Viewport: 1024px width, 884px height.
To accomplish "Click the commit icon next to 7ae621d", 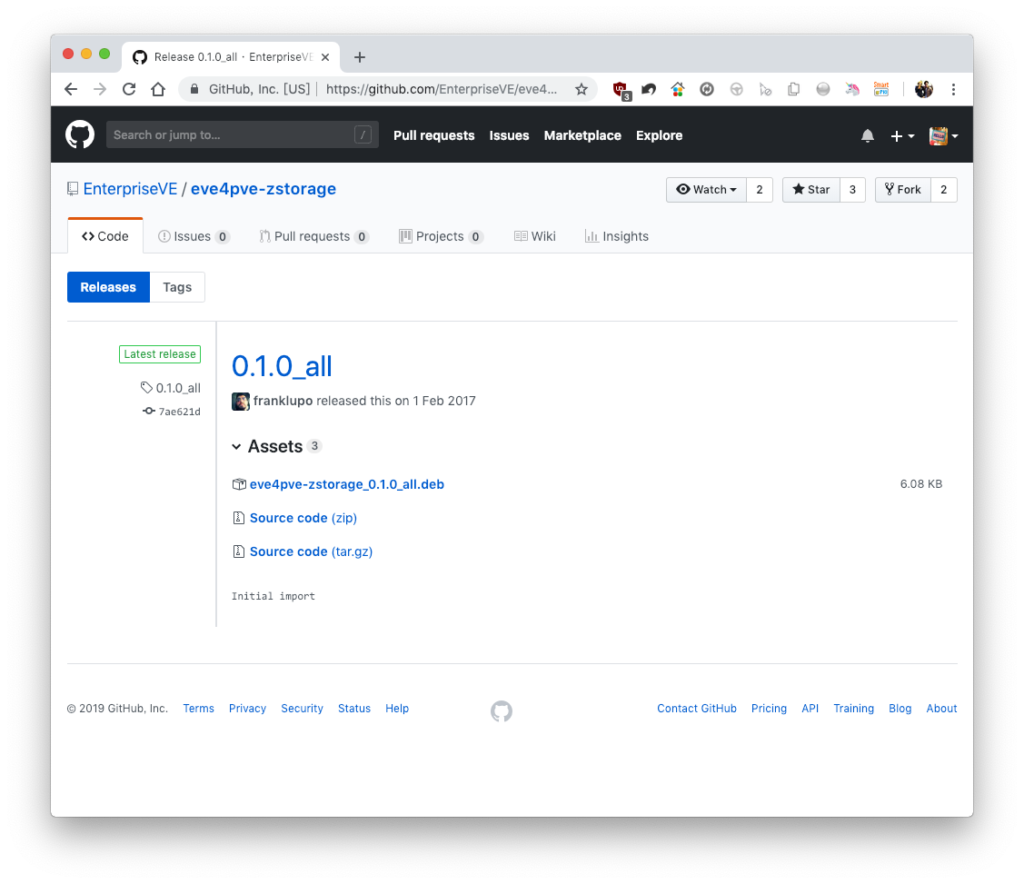I will (149, 411).
